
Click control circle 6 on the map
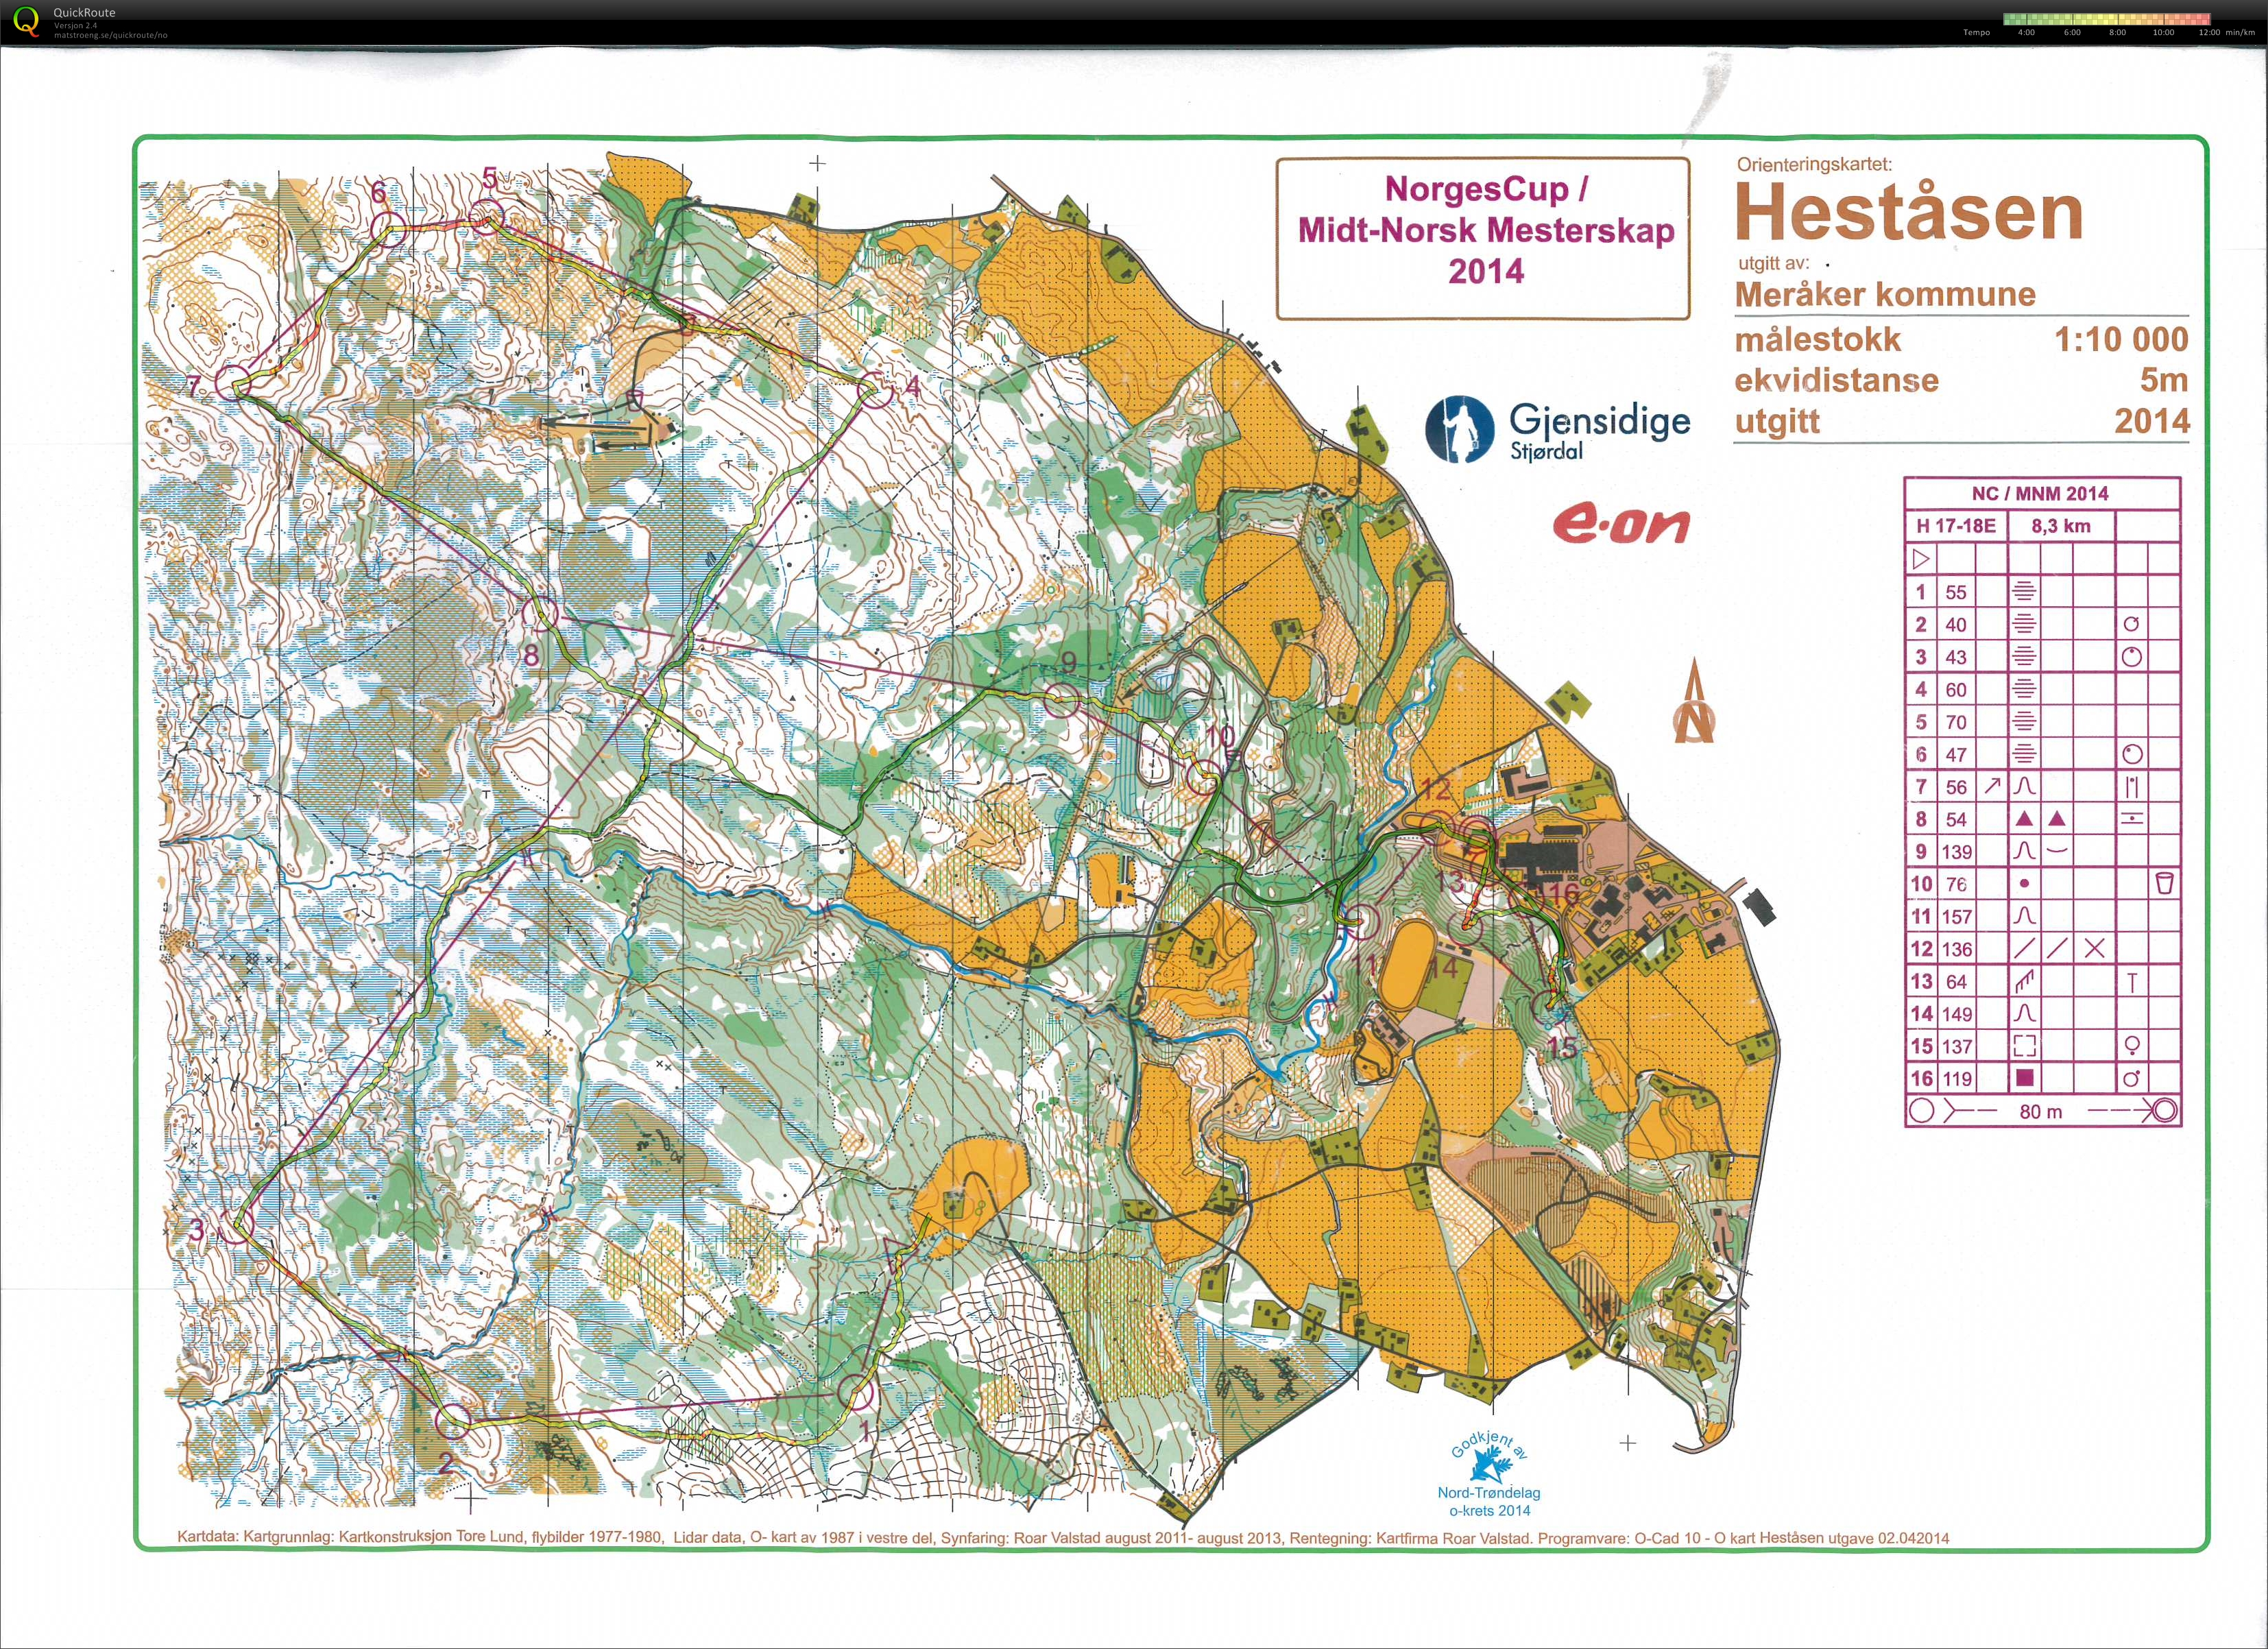(389, 228)
